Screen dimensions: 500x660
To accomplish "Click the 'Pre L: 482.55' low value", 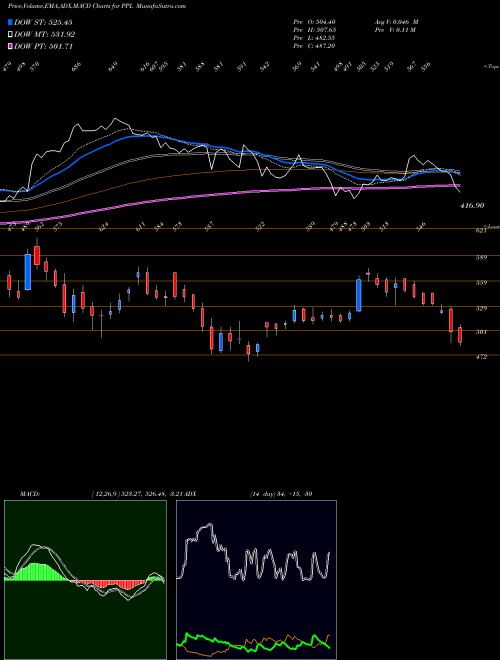I will pos(314,38).
